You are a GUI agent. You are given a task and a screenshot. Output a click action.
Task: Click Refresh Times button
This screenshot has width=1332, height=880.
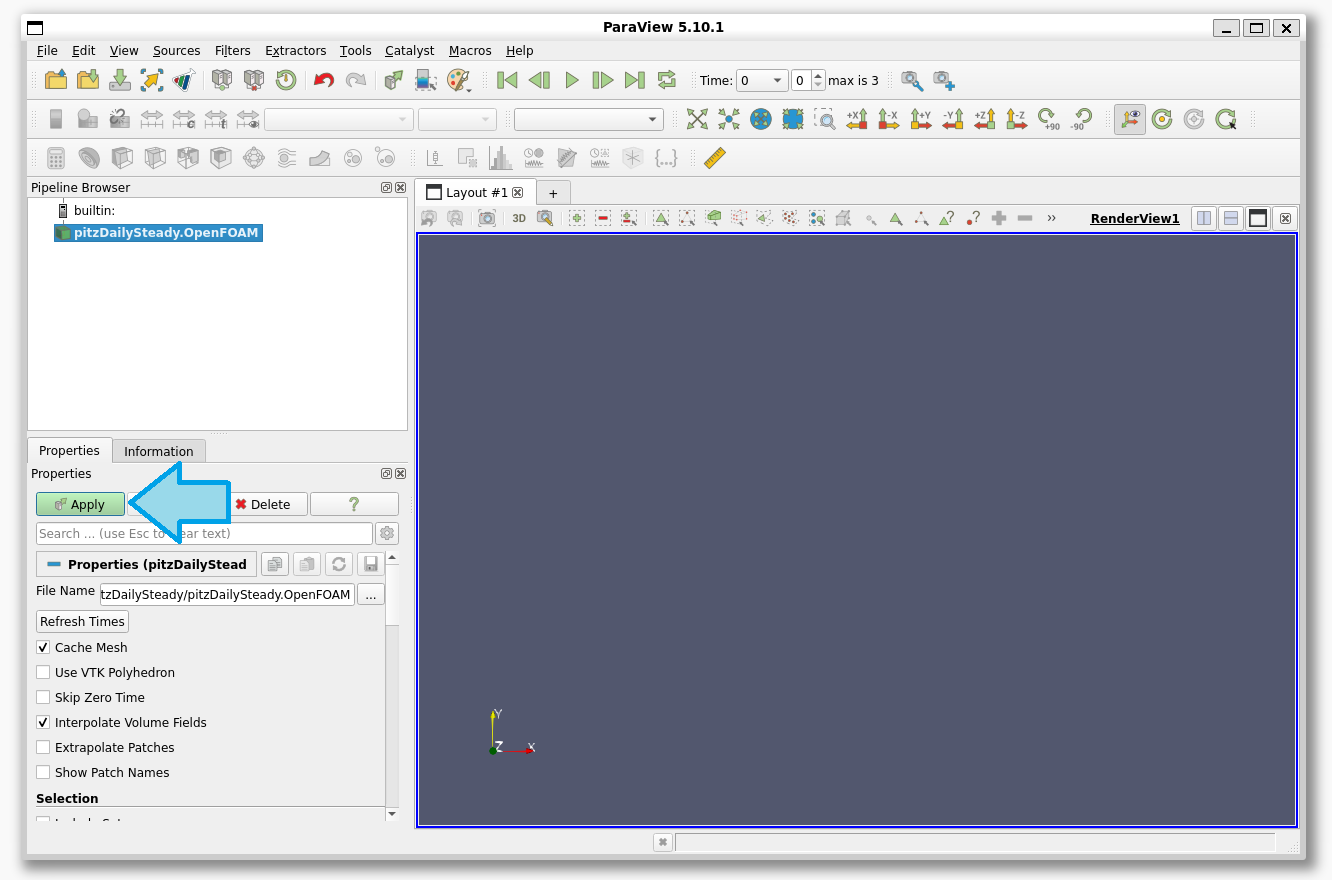[83, 622]
